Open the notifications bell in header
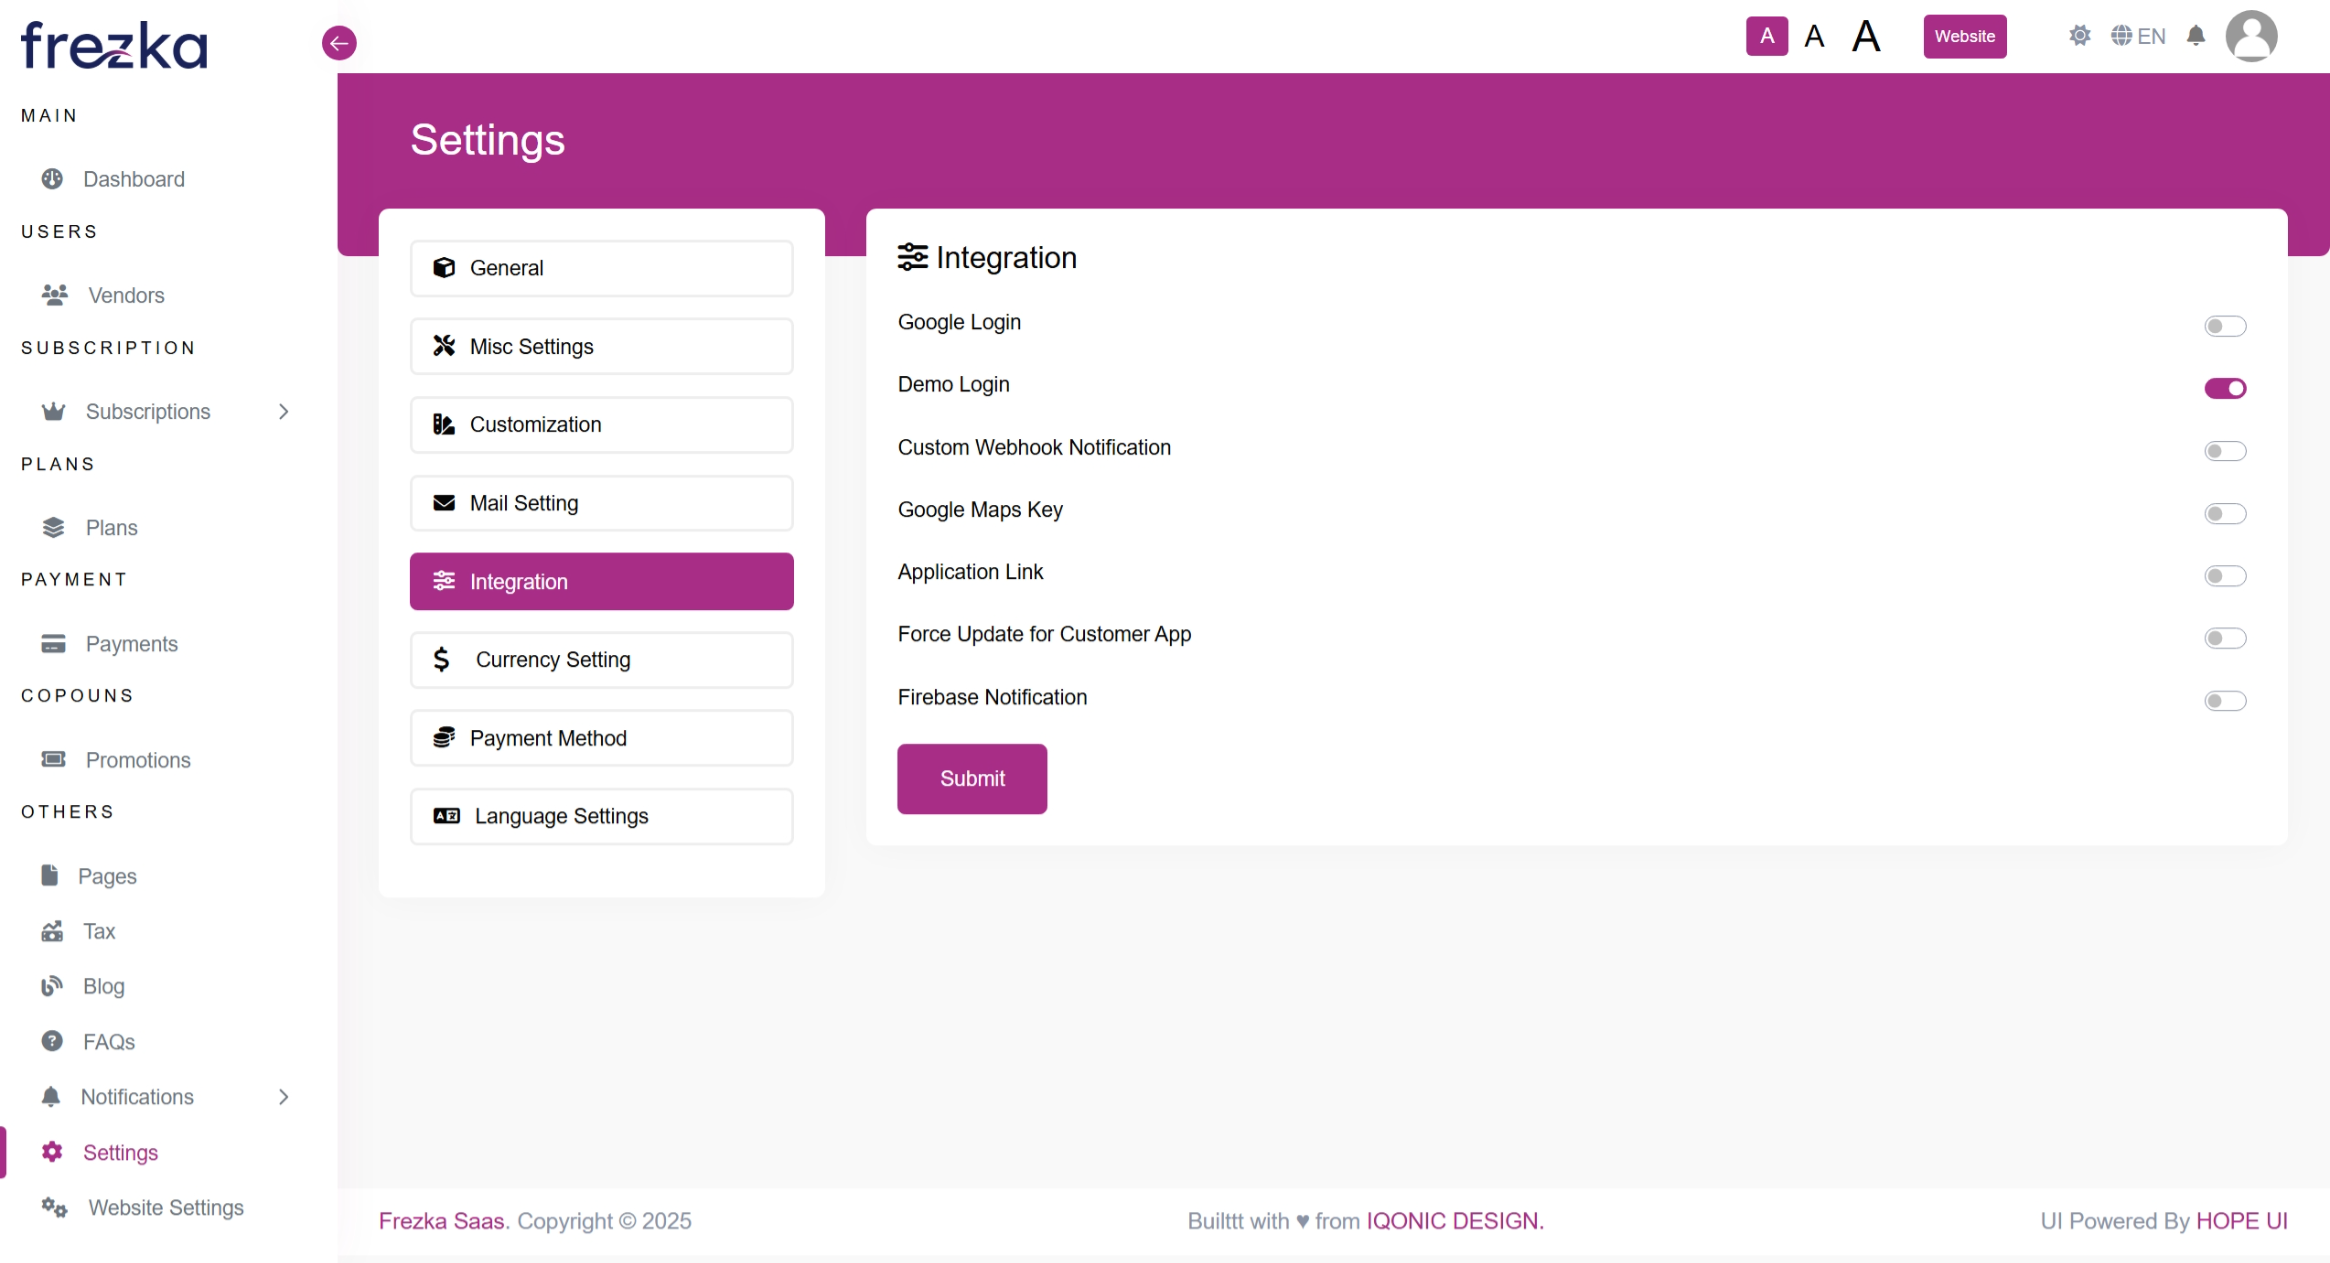Screen dimensions: 2330x1263 [2195, 36]
